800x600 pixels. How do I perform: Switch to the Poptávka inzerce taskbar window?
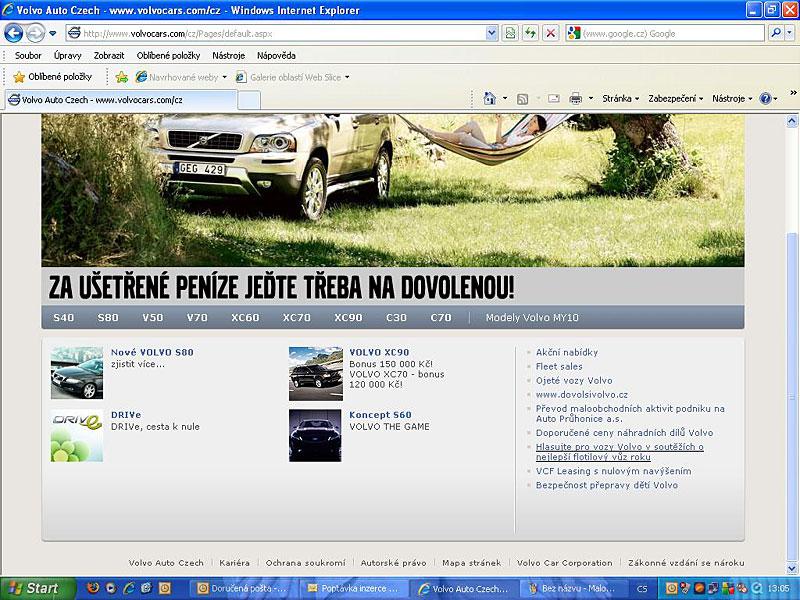click(x=353, y=588)
